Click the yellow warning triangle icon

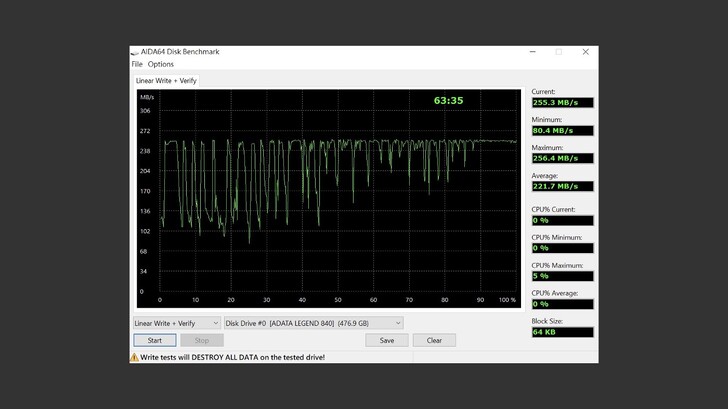pos(134,357)
